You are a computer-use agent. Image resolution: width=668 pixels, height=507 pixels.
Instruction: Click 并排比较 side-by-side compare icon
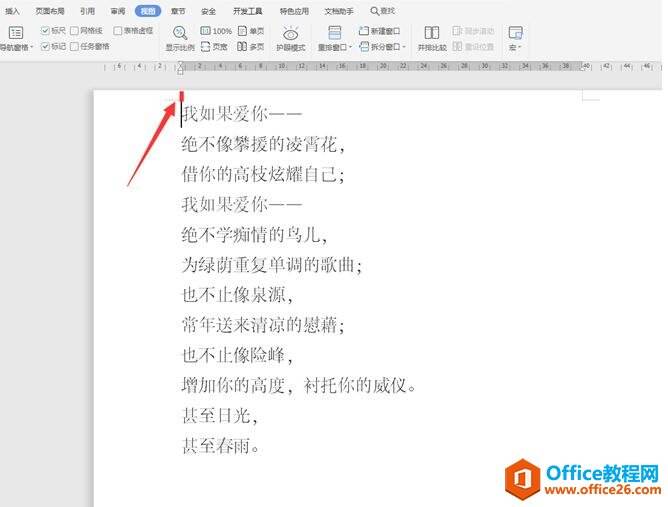(x=432, y=33)
